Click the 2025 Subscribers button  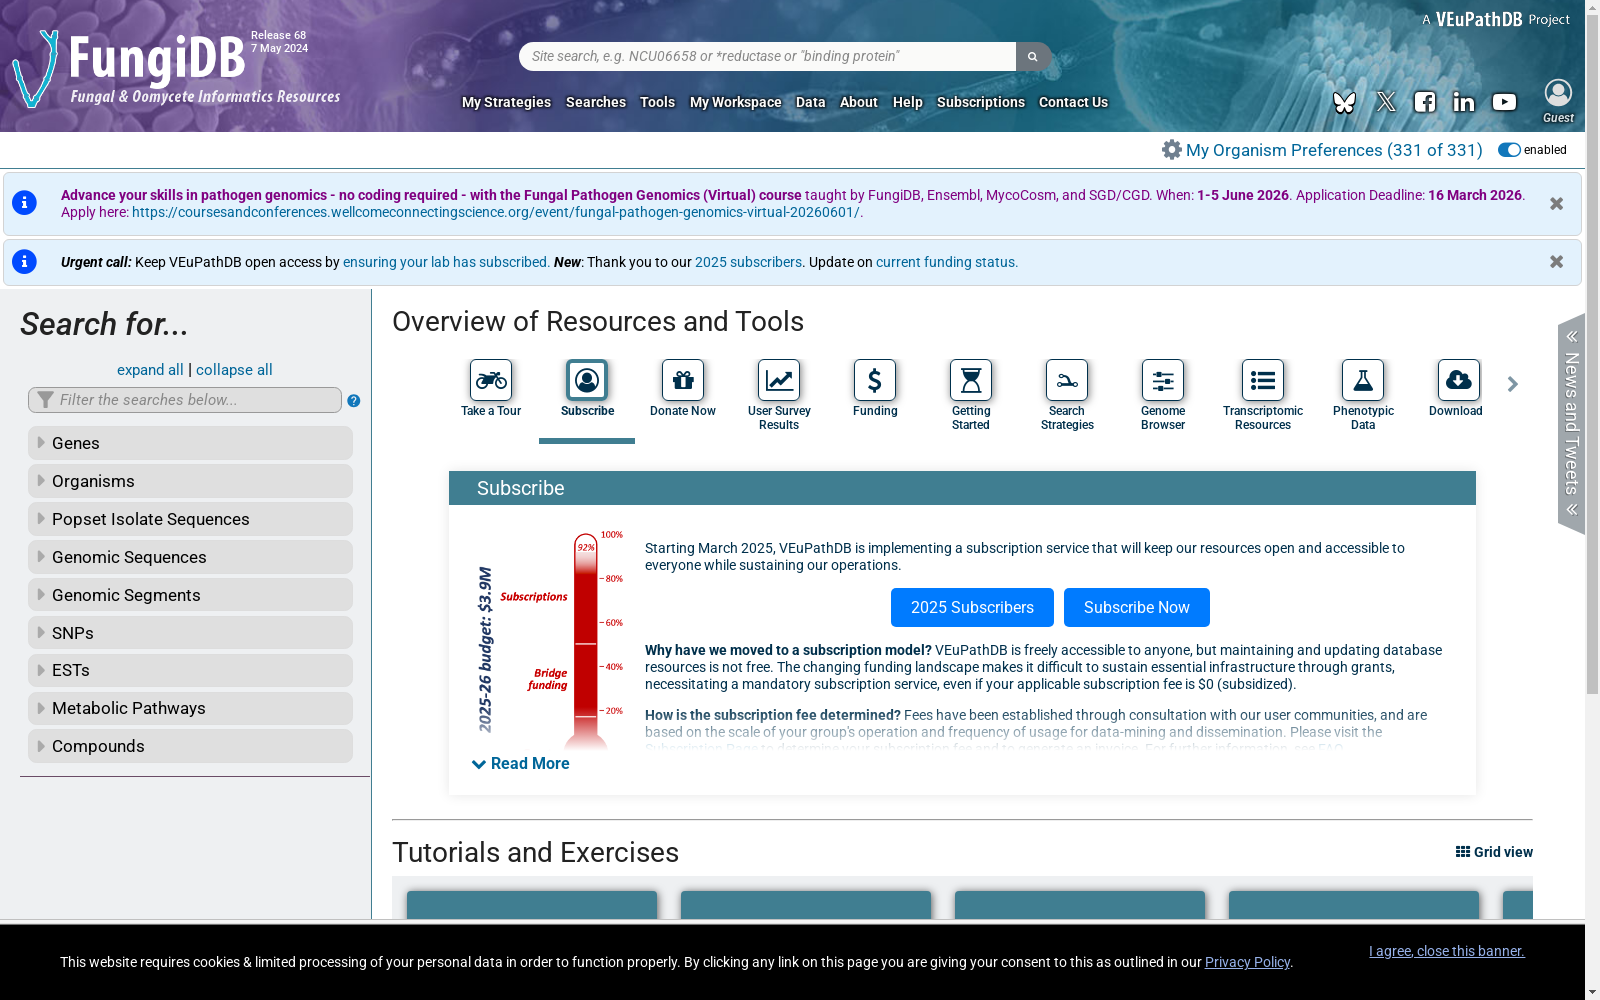(972, 608)
